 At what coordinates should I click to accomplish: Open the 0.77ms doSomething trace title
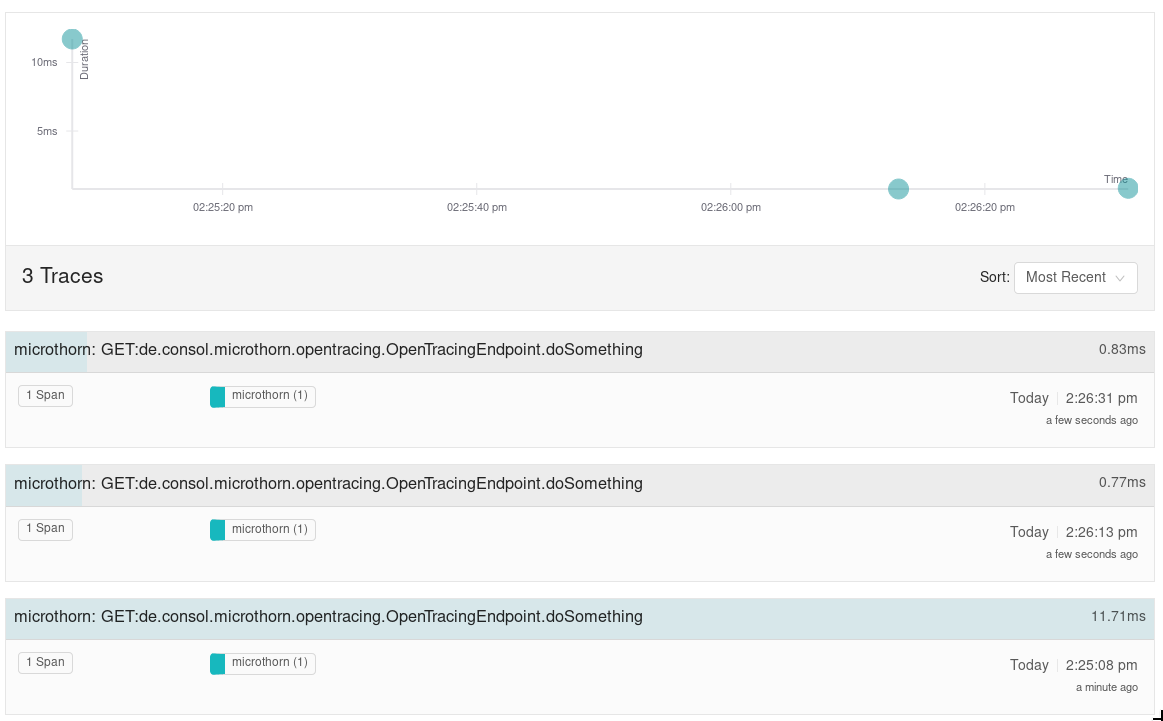[x=328, y=484]
